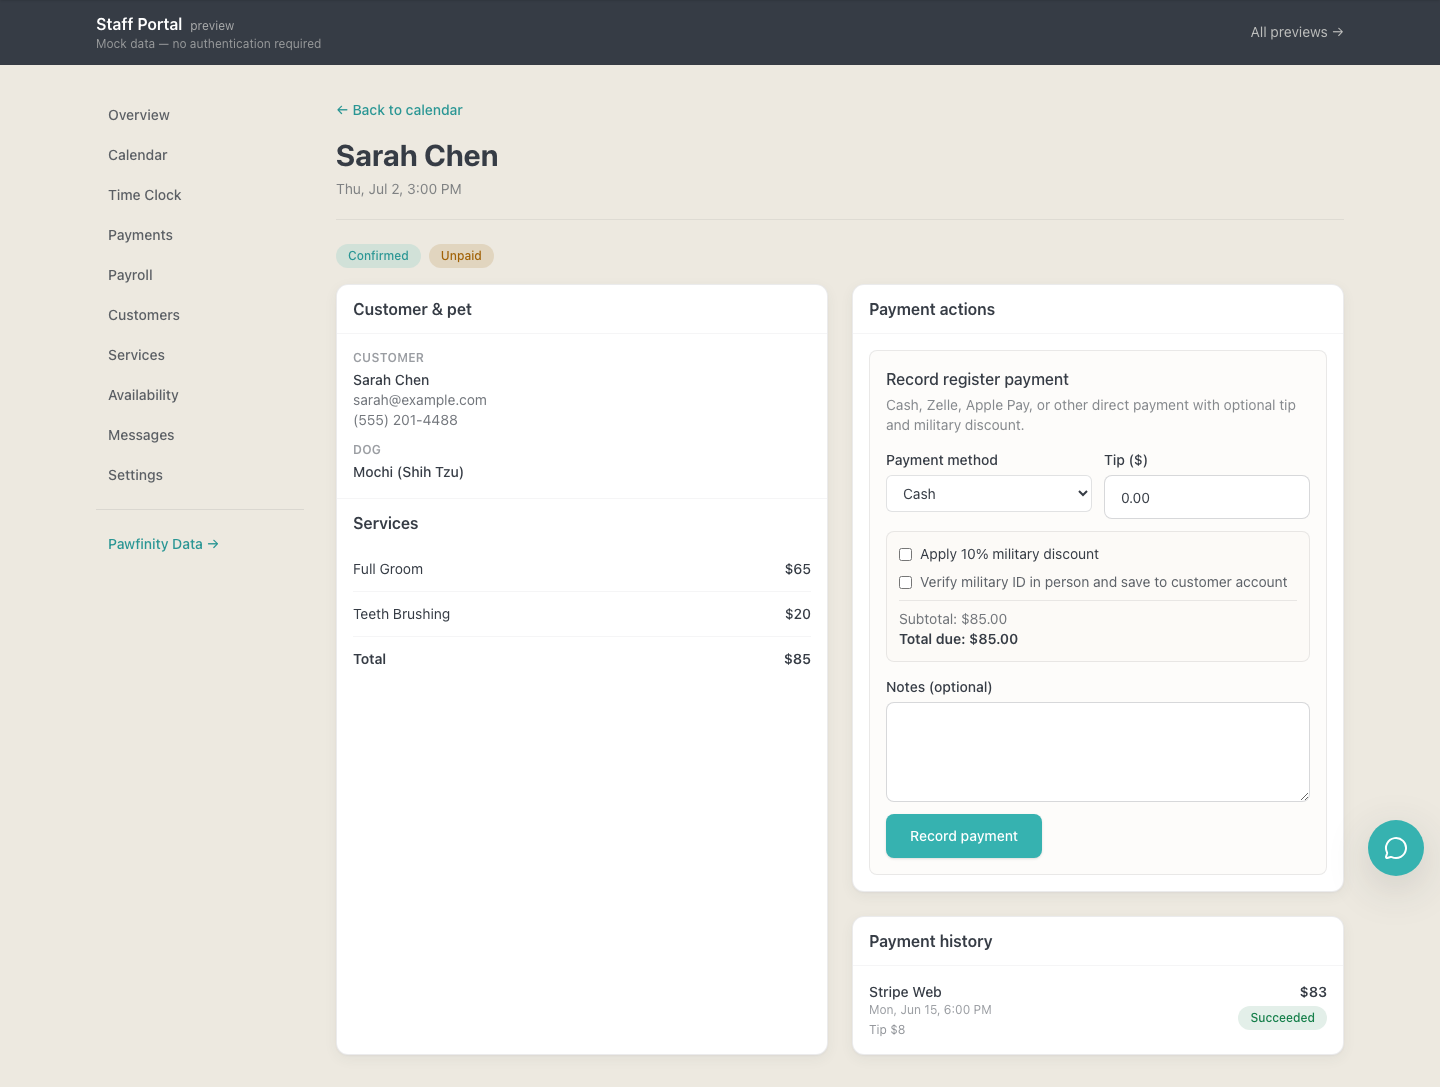Click the Stripe Web payment history entry

click(1097, 1010)
